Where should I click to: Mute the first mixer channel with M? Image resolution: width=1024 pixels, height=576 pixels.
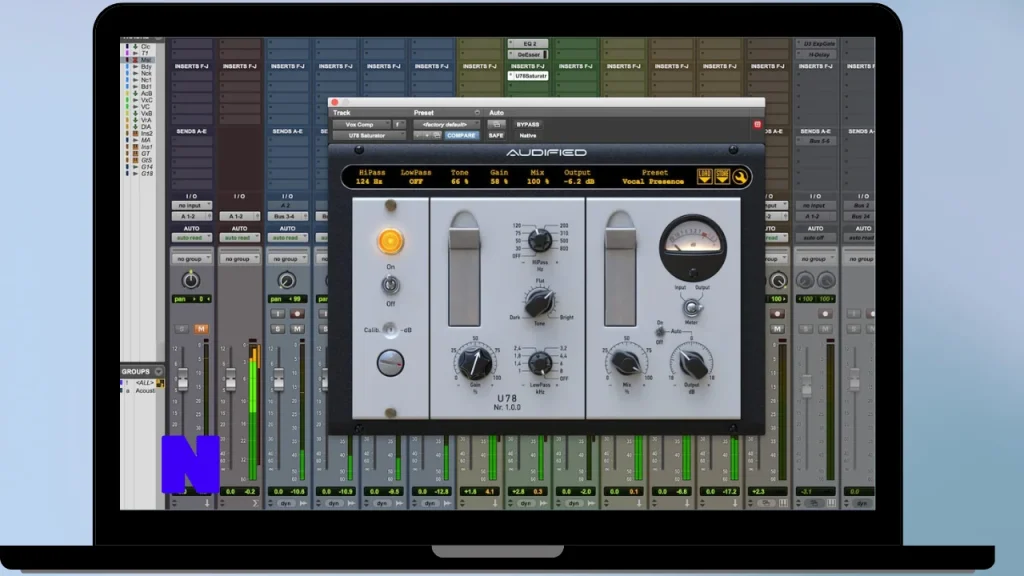(200, 329)
